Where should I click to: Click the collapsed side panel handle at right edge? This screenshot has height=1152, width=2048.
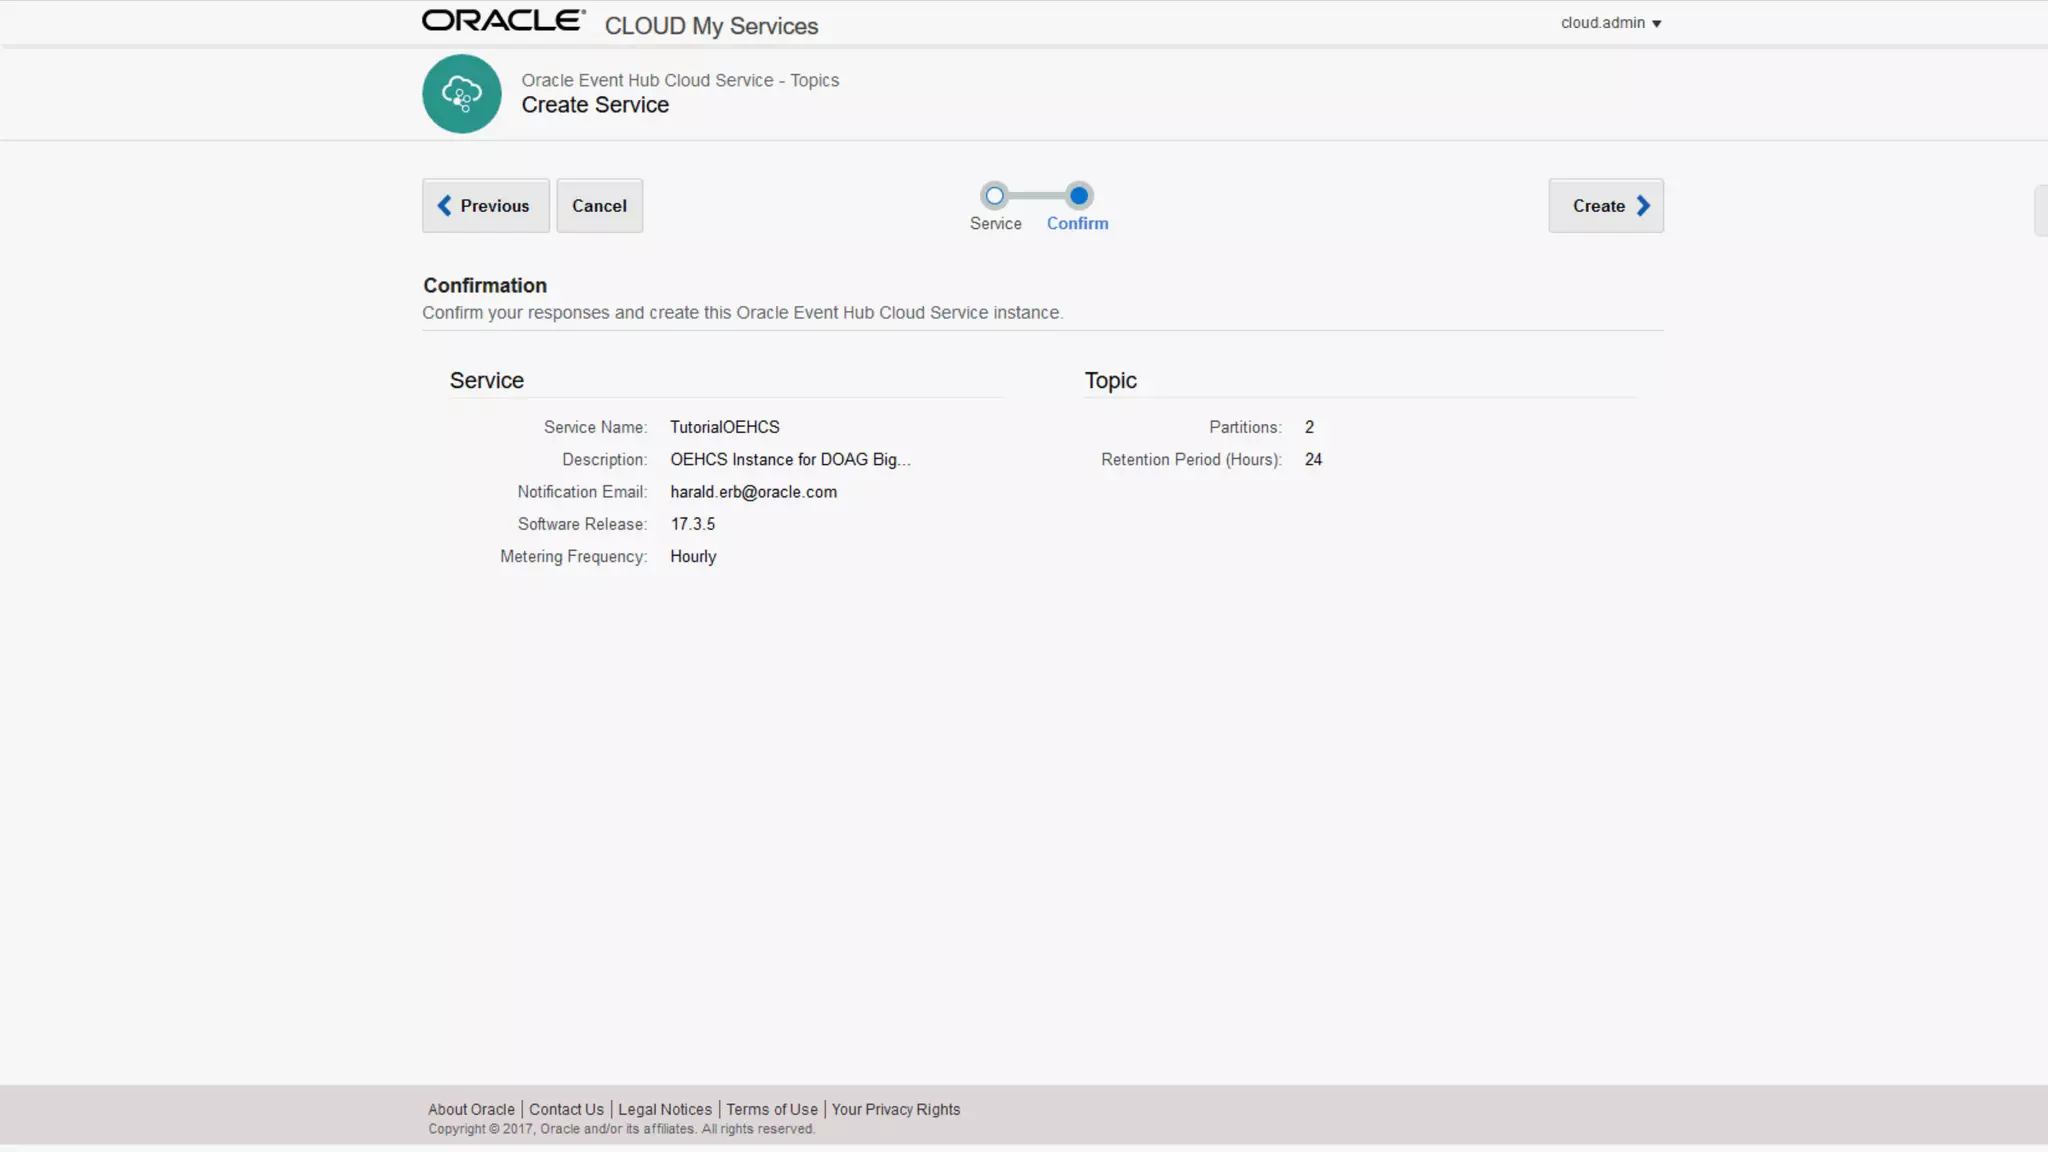pyautogui.click(x=2041, y=210)
